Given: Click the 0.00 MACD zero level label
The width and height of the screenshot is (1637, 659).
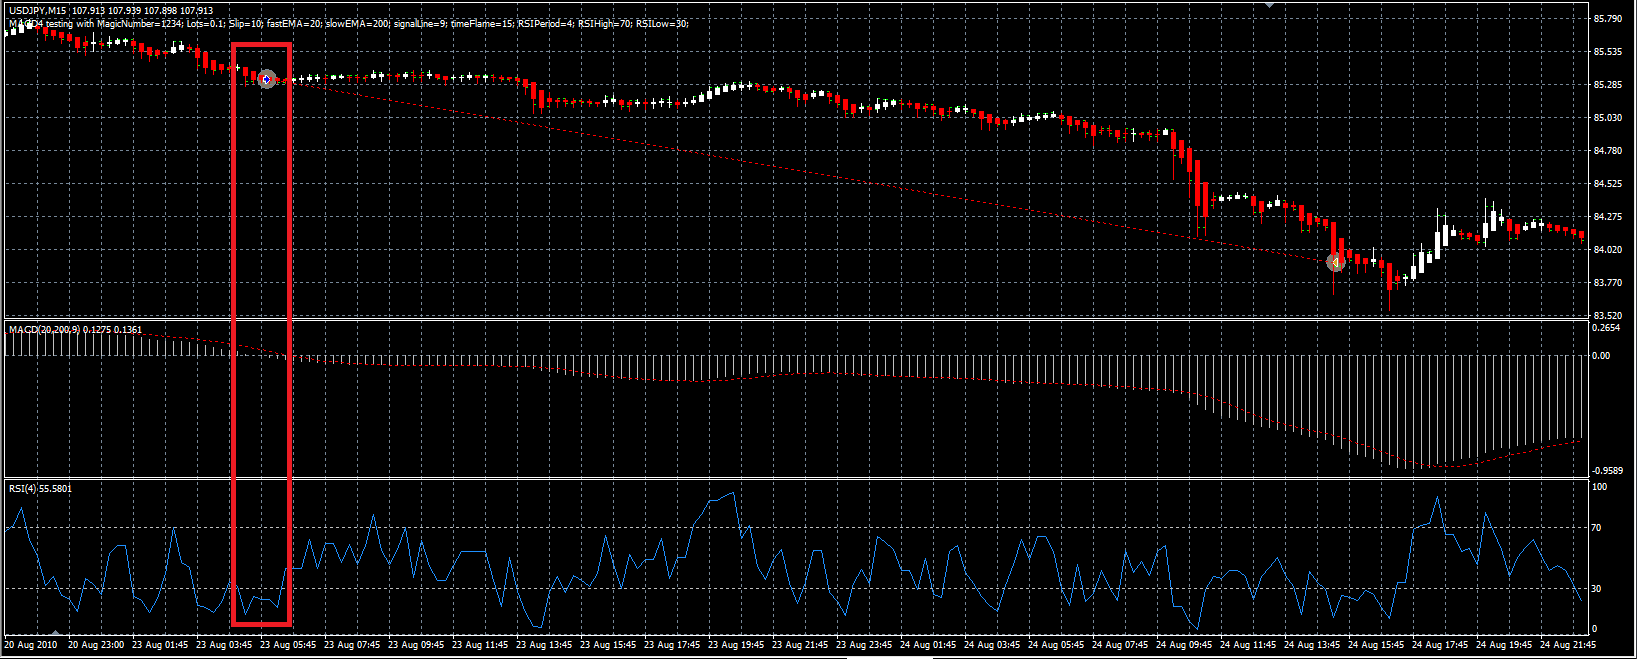Looking at the screenshot, I should pyautogui.click(x=1601, y=355).
